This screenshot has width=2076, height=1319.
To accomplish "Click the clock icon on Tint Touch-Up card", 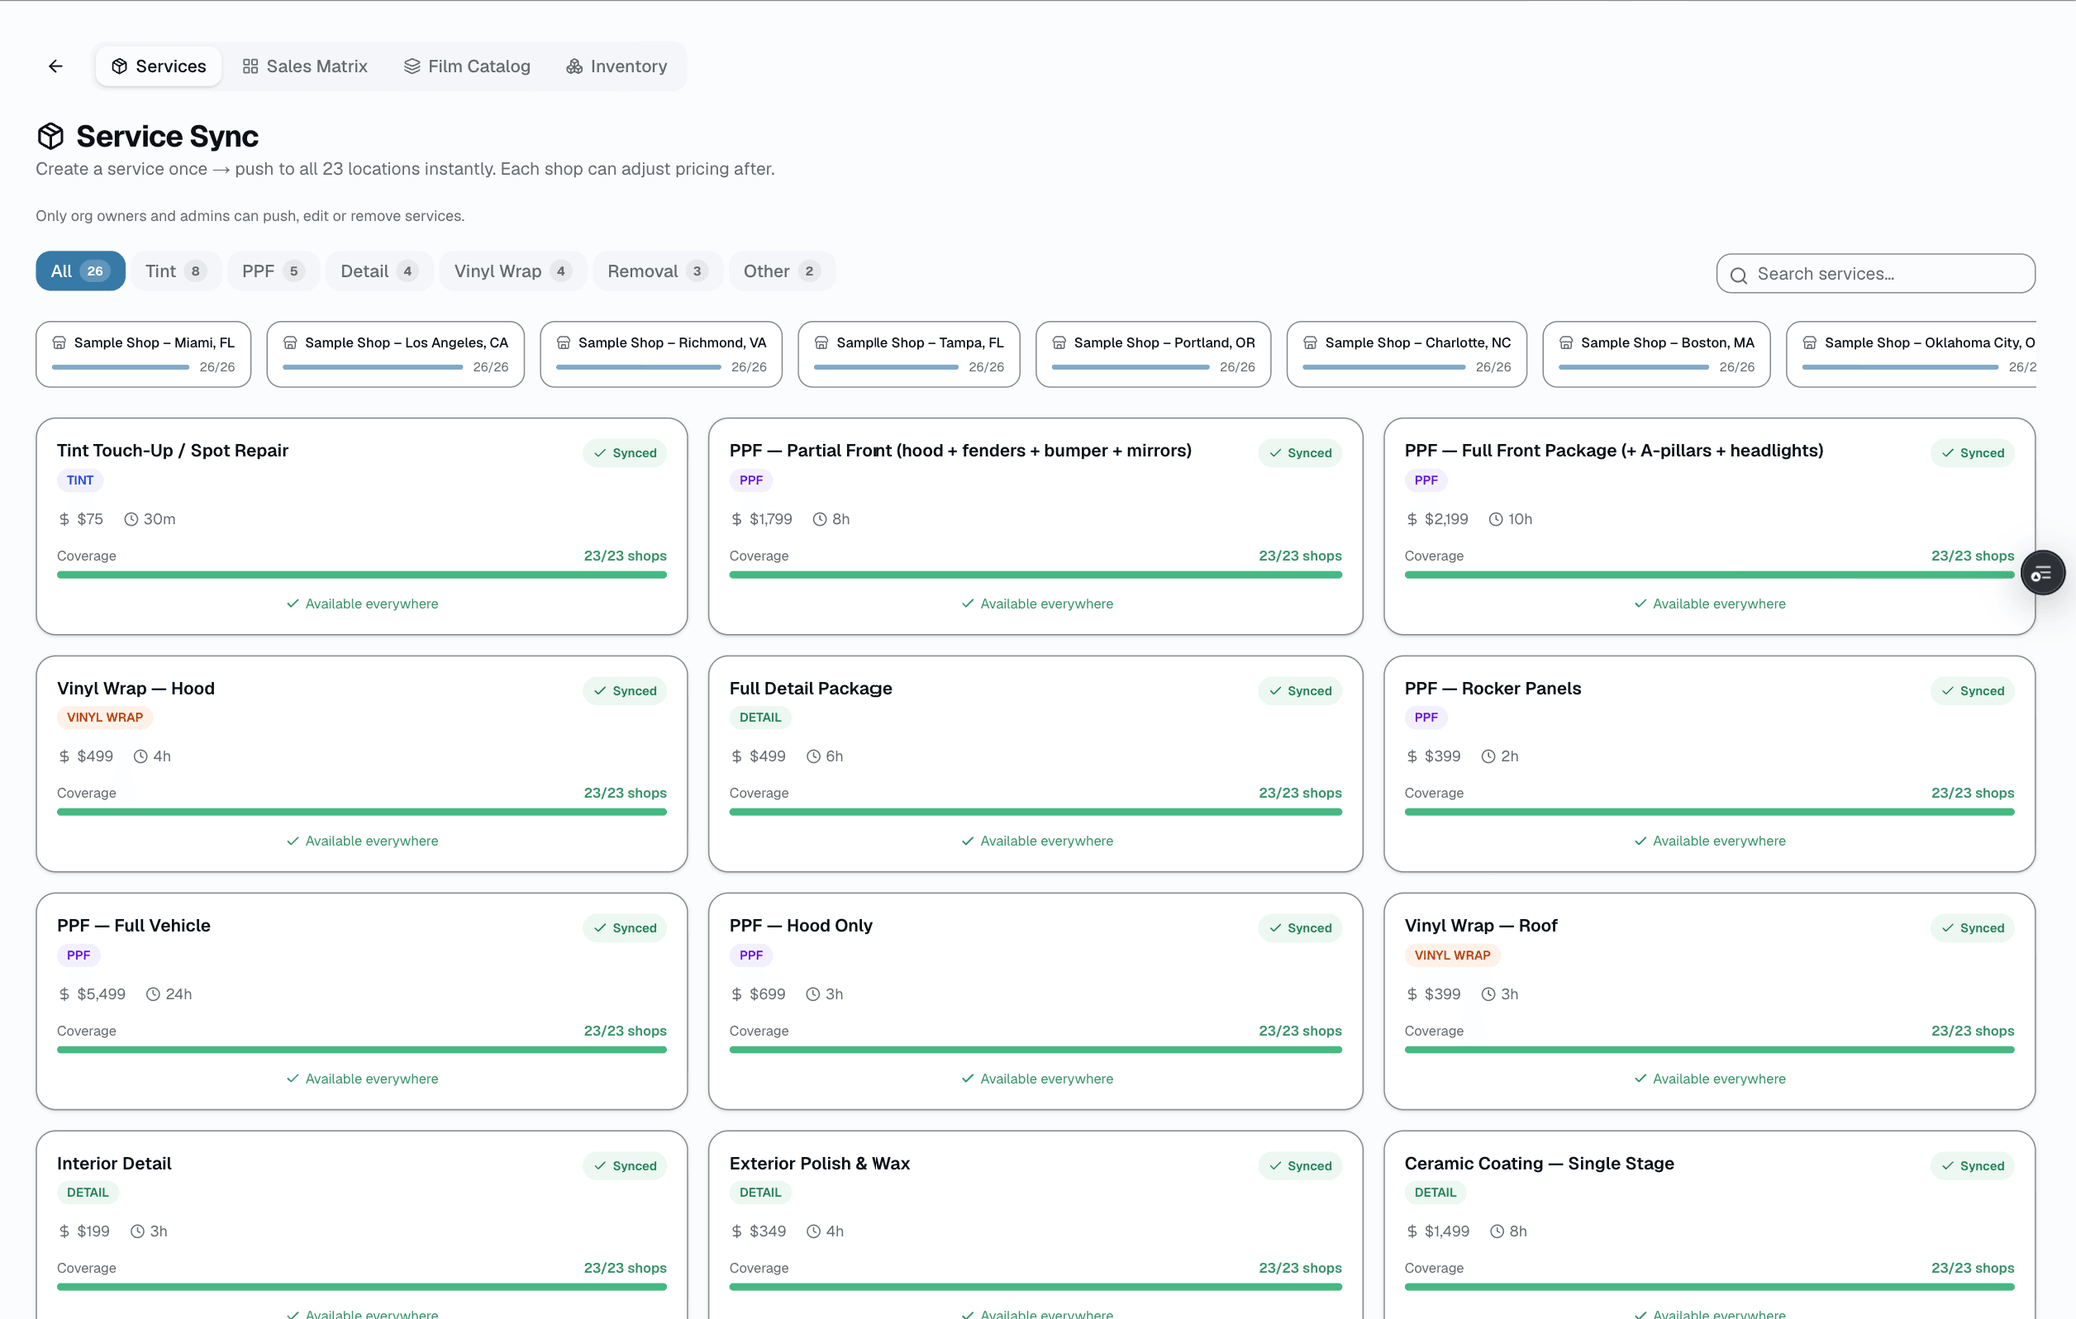I will click(x=131, y=519).
